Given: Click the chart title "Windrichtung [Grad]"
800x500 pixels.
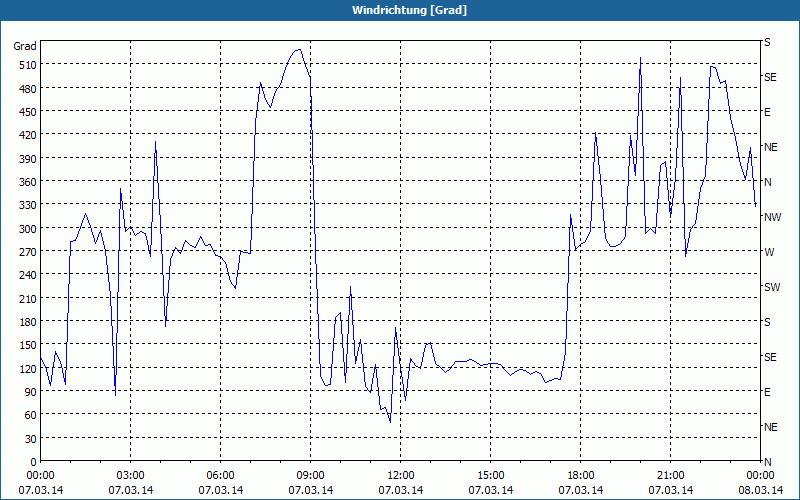Looking at the screenshot, I should 409,10.
